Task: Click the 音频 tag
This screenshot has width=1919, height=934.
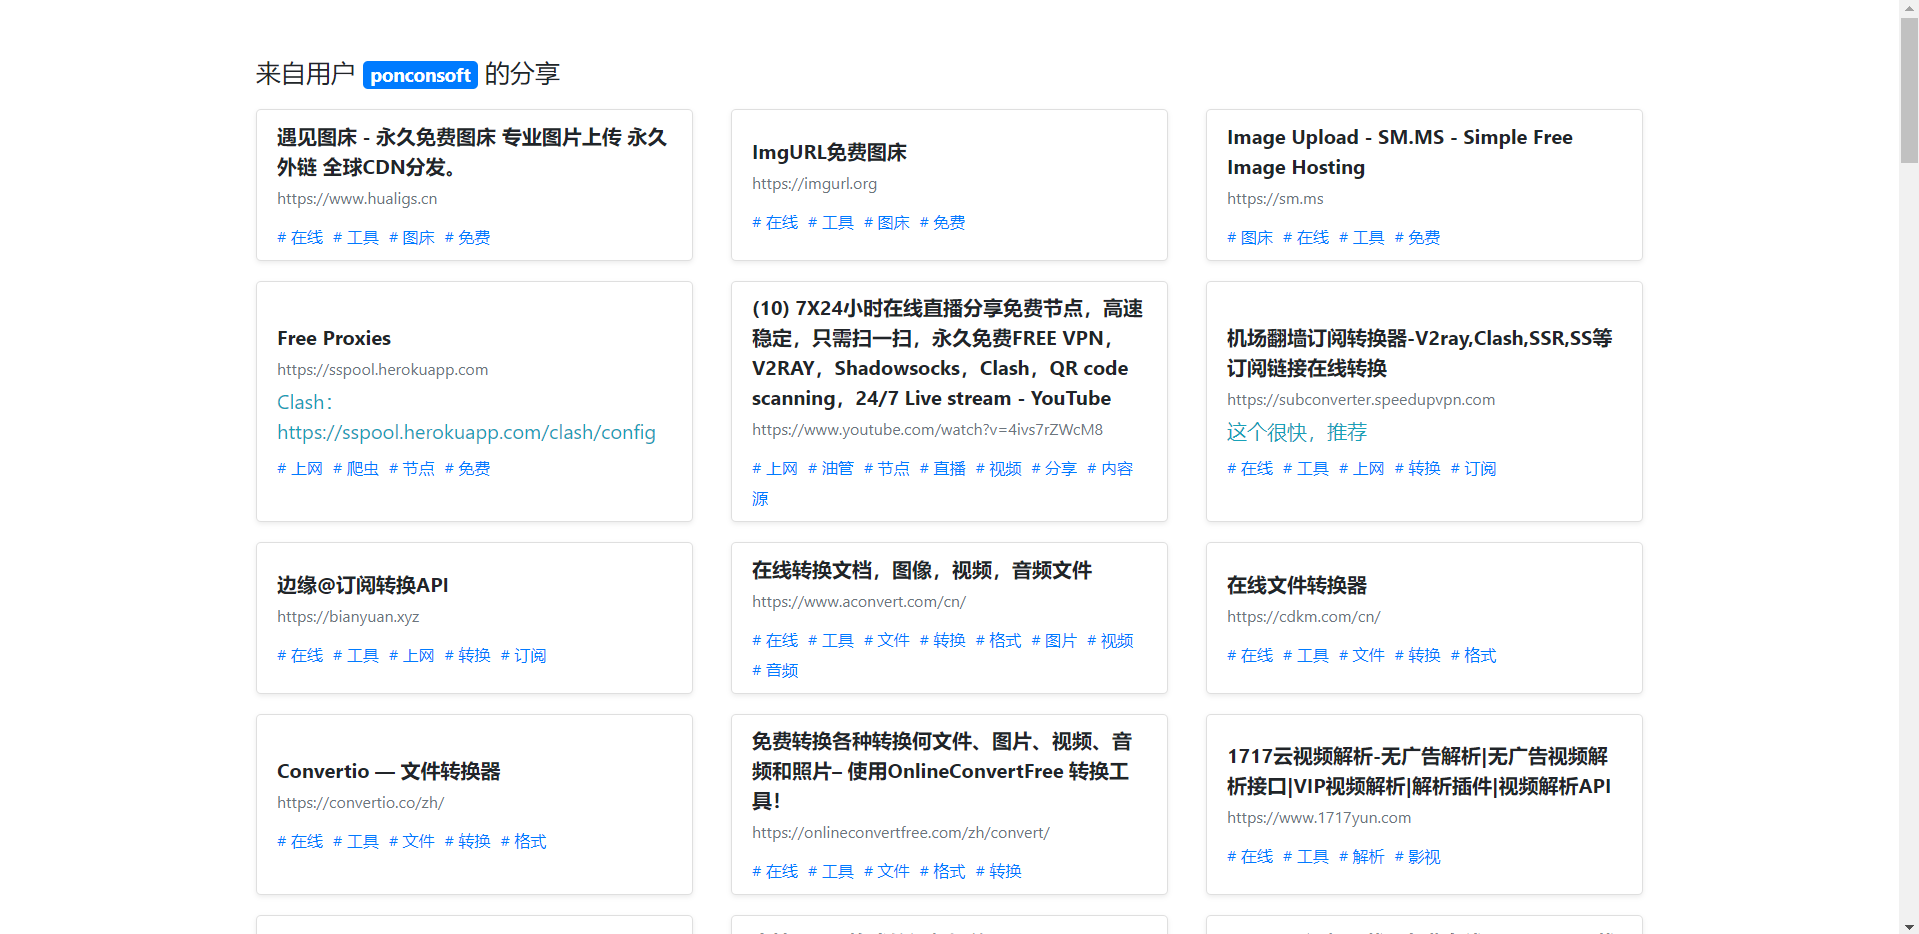Action: (775, 670)
